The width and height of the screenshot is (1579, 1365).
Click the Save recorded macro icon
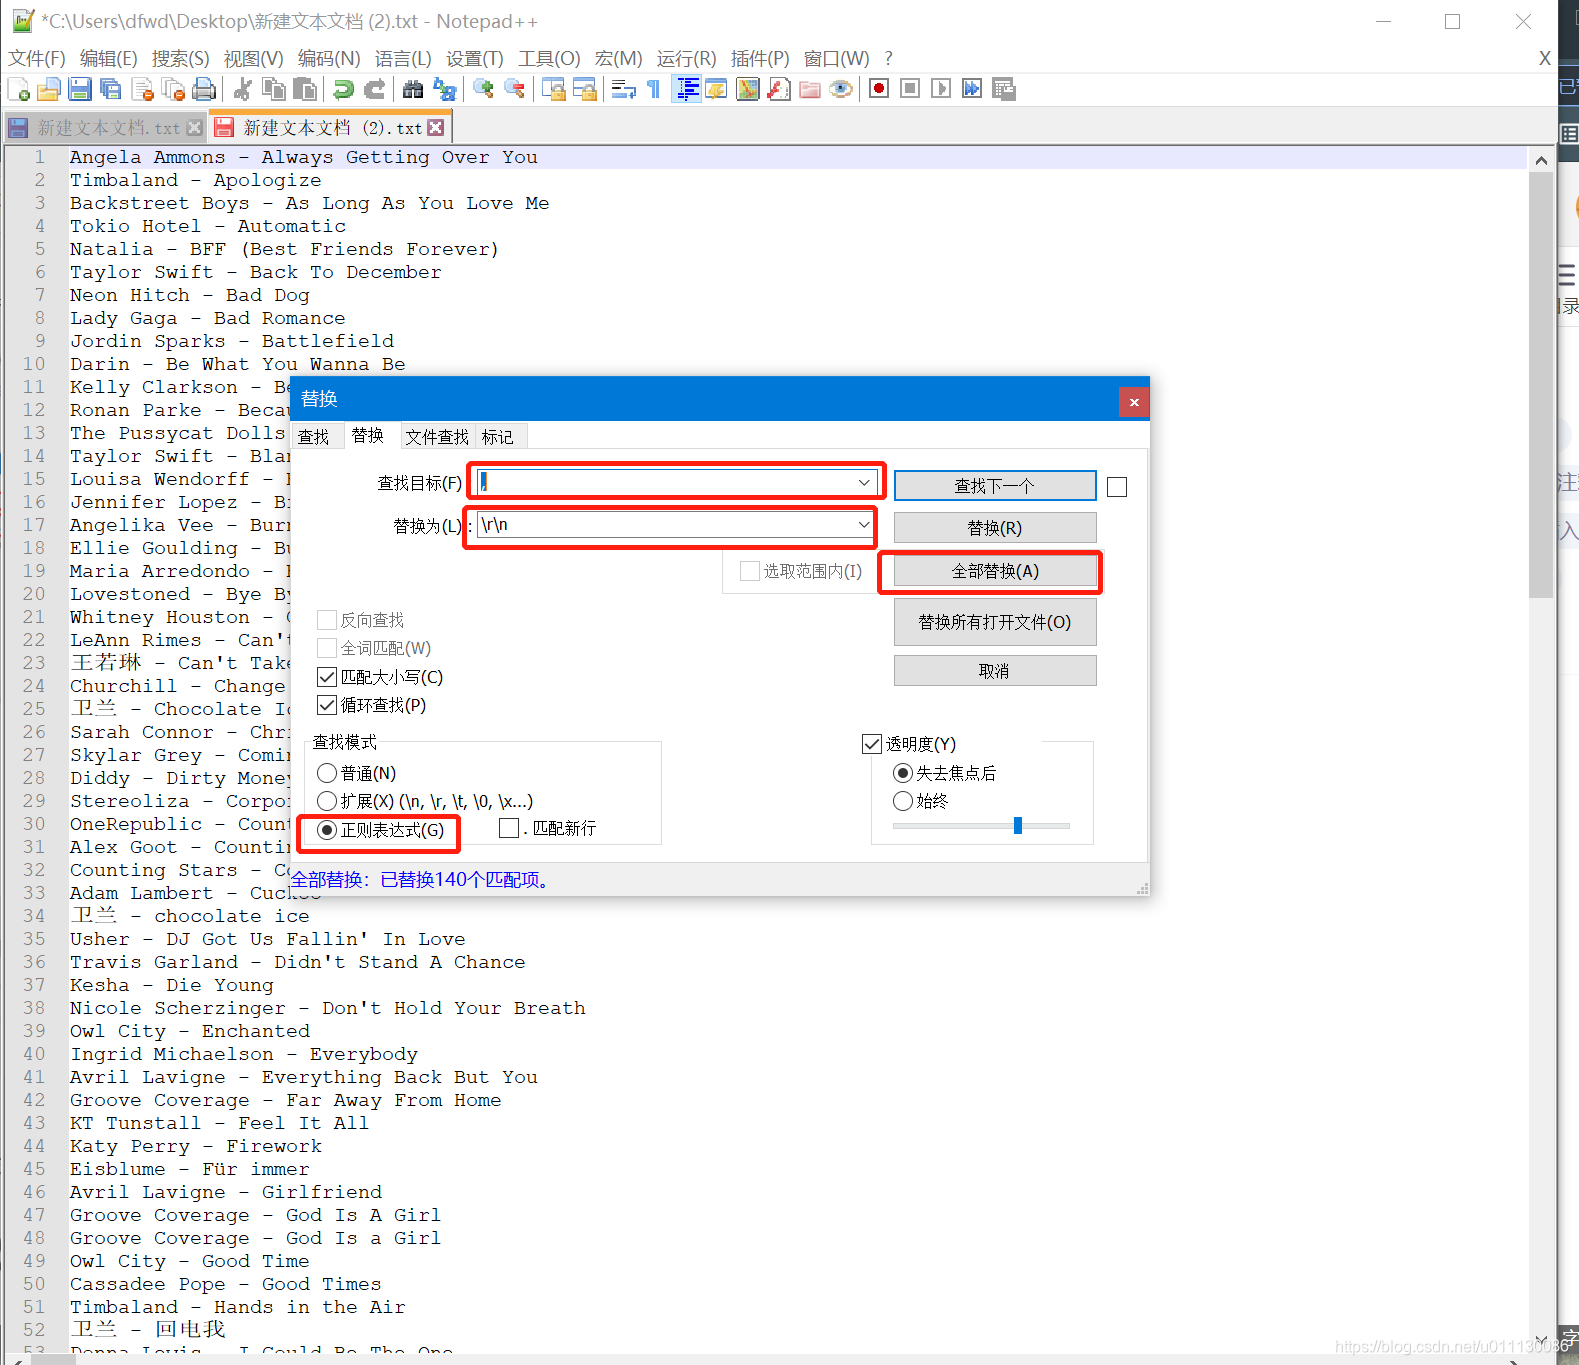click(x=1003, y=89)
